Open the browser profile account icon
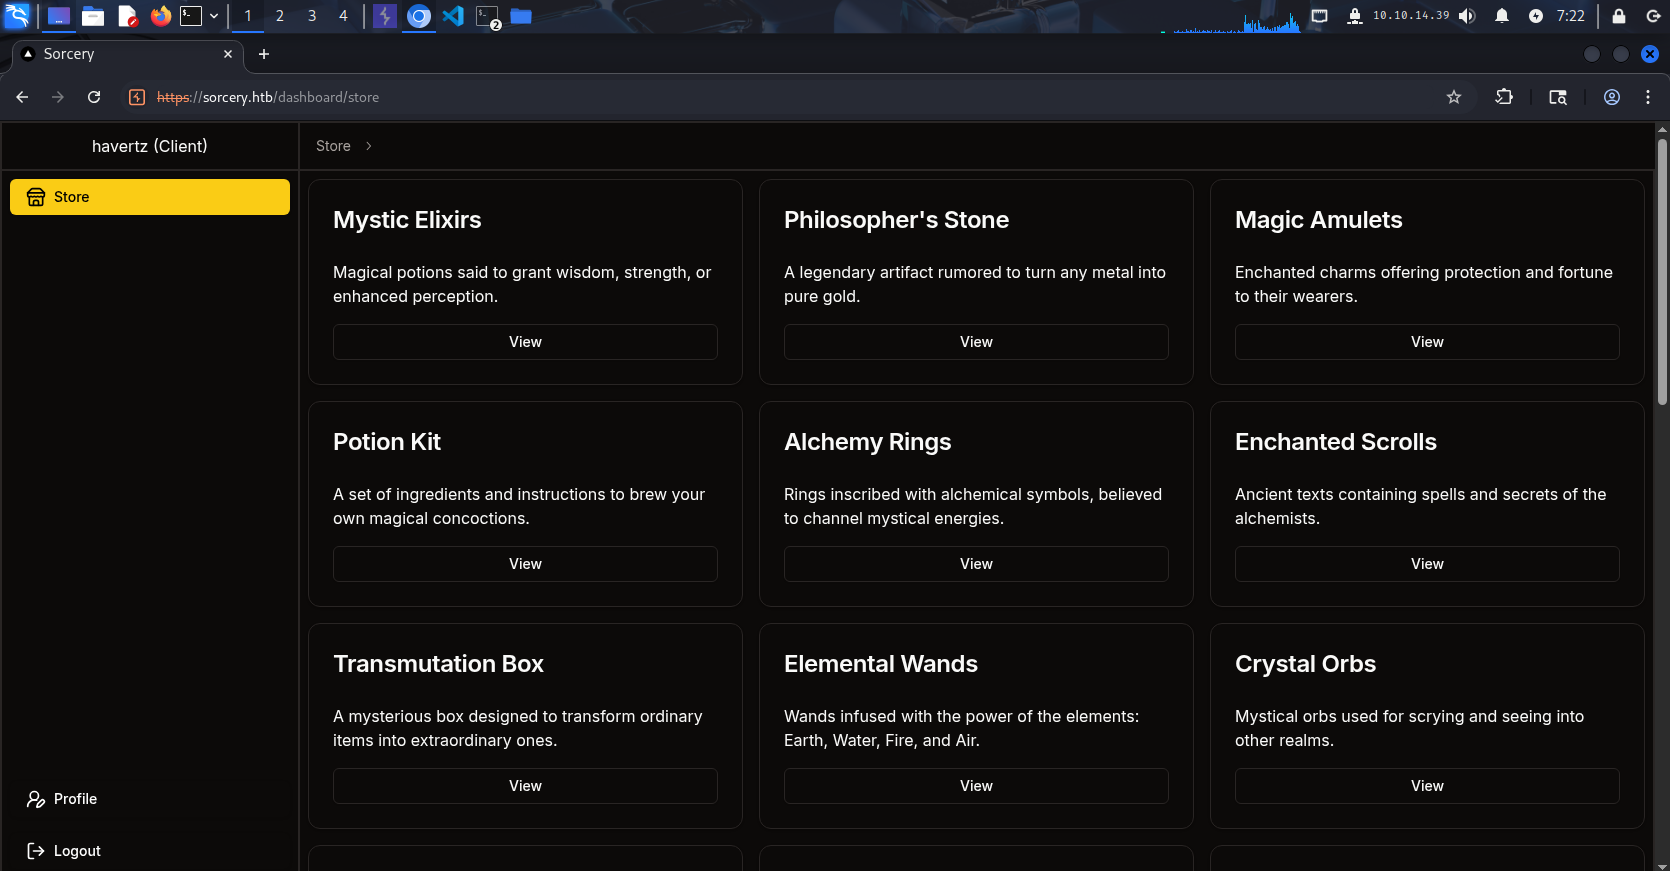The image size is (1670, 871). pos(1611,97)
